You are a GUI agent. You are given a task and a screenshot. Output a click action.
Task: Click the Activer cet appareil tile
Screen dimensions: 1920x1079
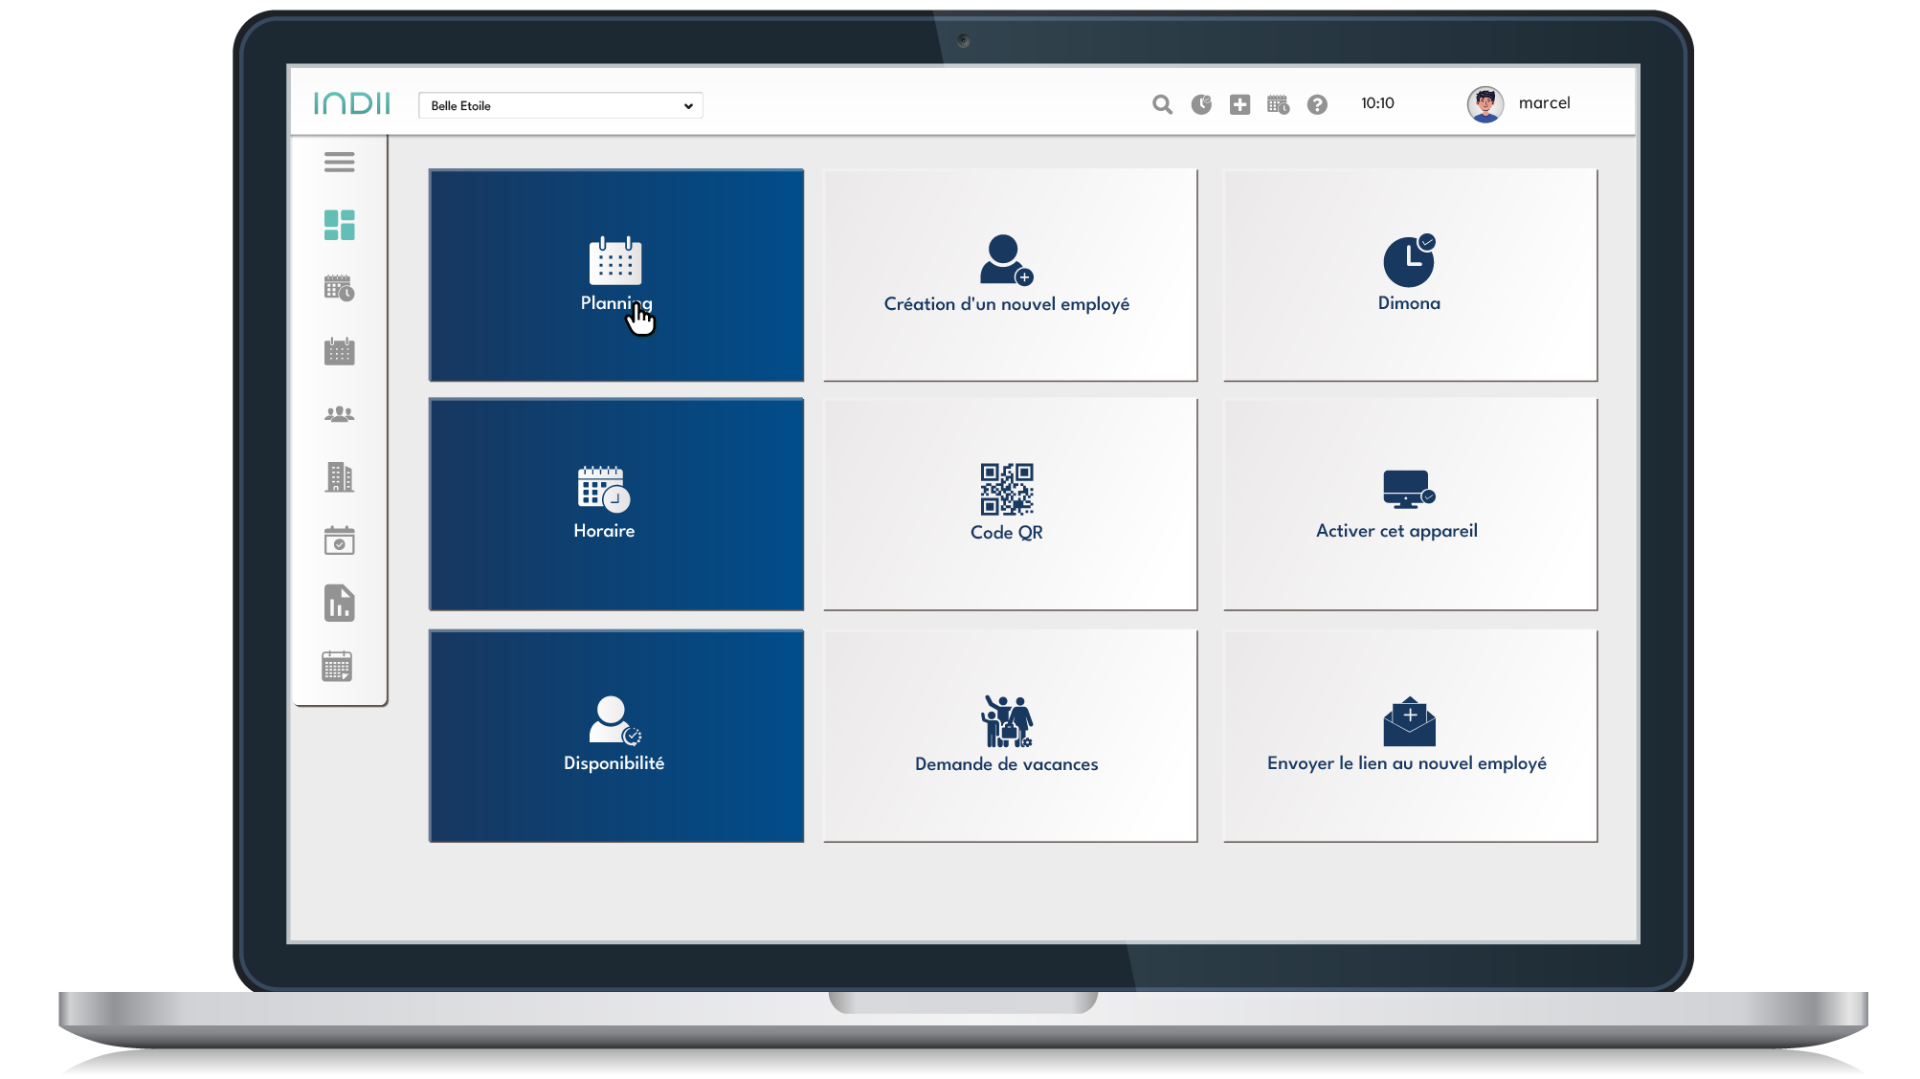(1409, 504)
